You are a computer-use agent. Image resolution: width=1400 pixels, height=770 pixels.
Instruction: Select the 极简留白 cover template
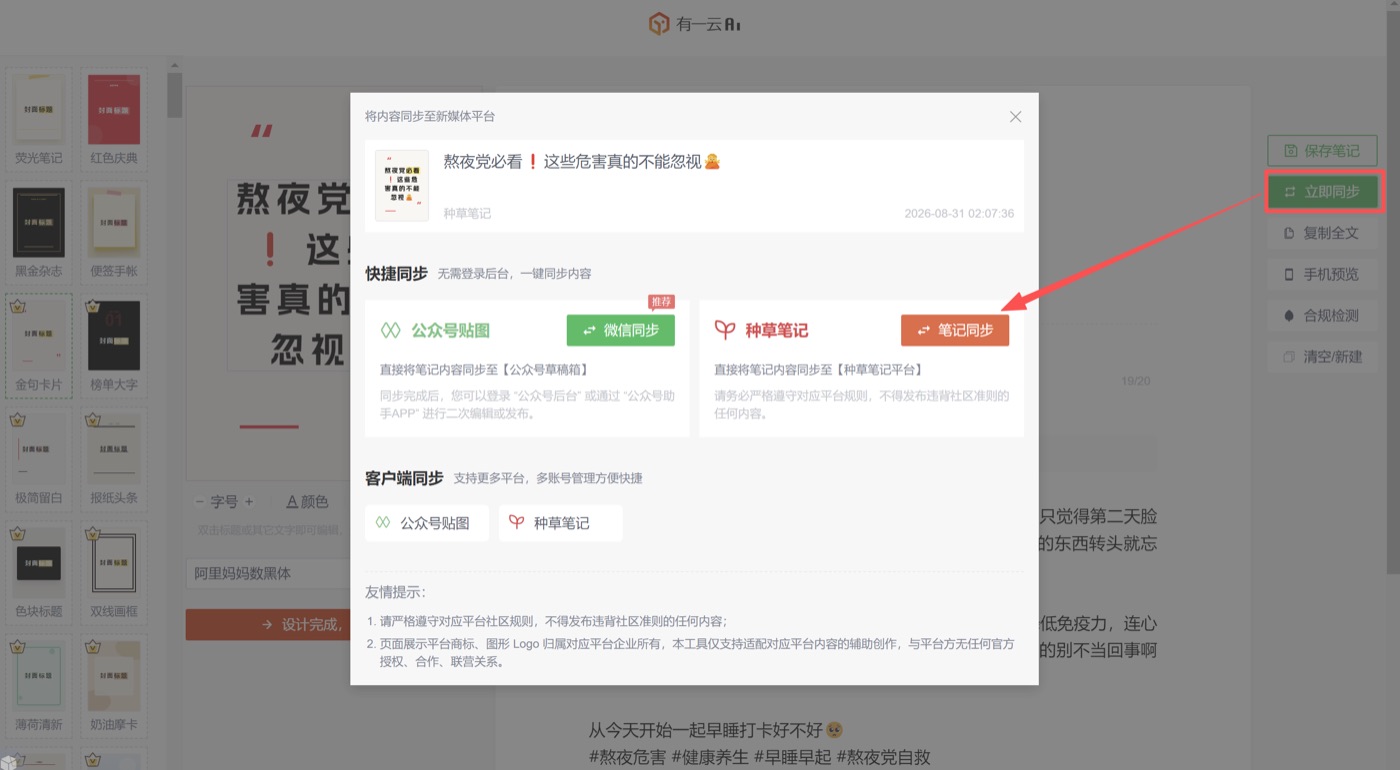tap(39, 459)
